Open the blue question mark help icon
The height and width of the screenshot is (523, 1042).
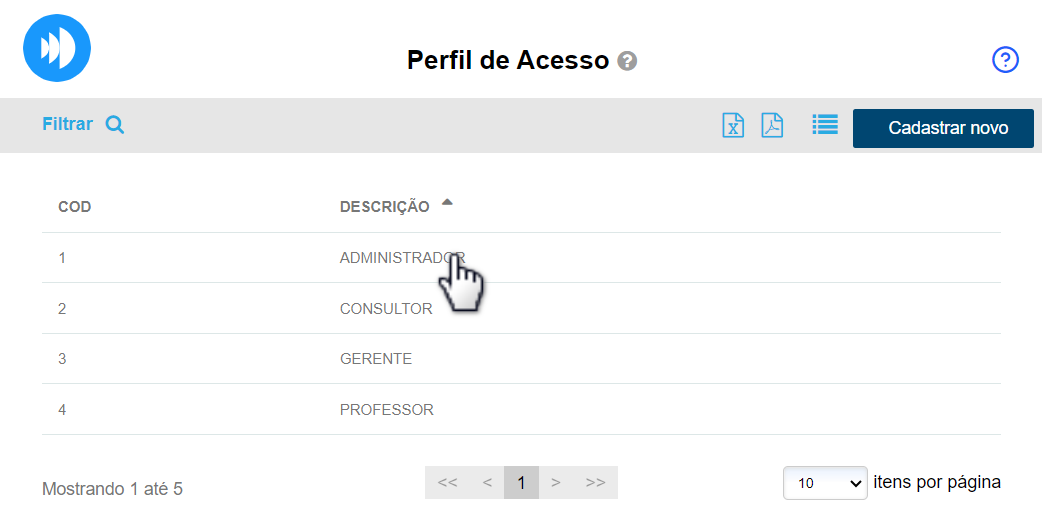tap(1005, 60)
